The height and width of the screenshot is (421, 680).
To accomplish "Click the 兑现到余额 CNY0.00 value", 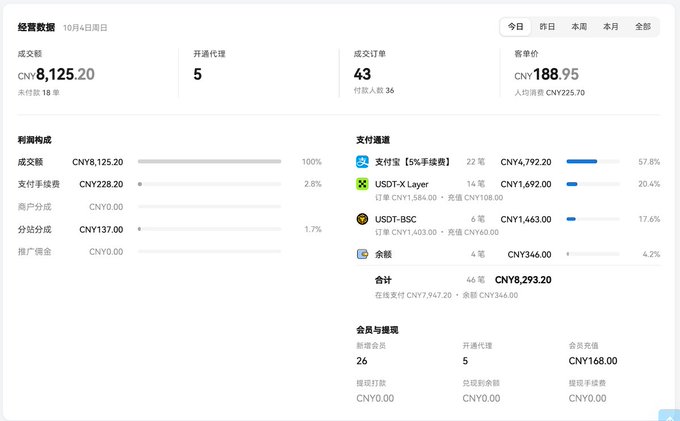I will (x=481, y=398).
